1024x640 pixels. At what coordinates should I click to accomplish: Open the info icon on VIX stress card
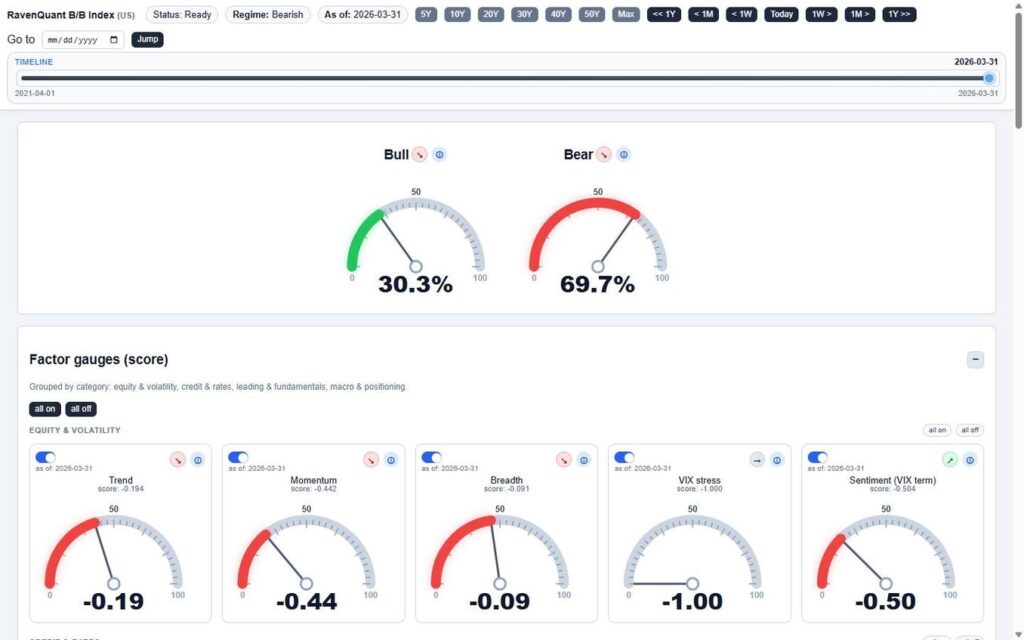tap(775, 460)
